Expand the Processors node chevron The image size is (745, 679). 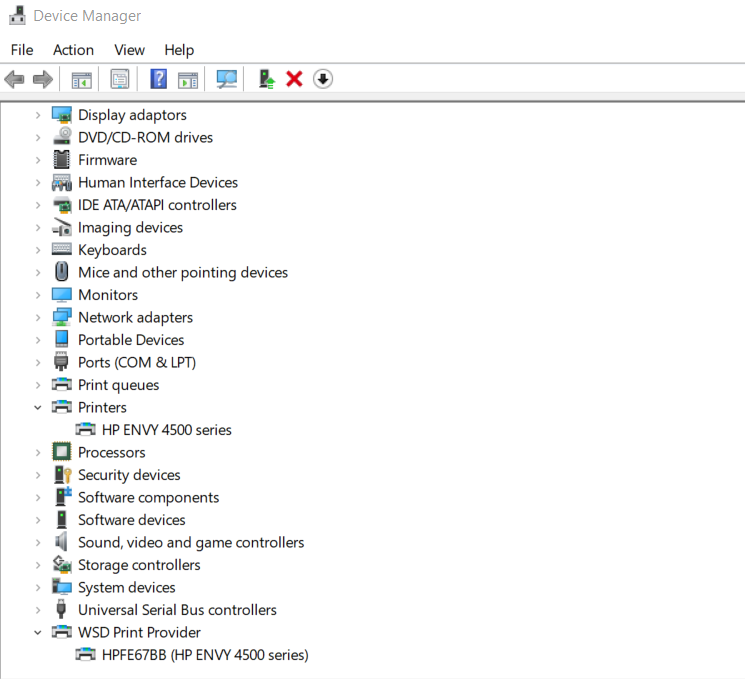pos(38,452)
